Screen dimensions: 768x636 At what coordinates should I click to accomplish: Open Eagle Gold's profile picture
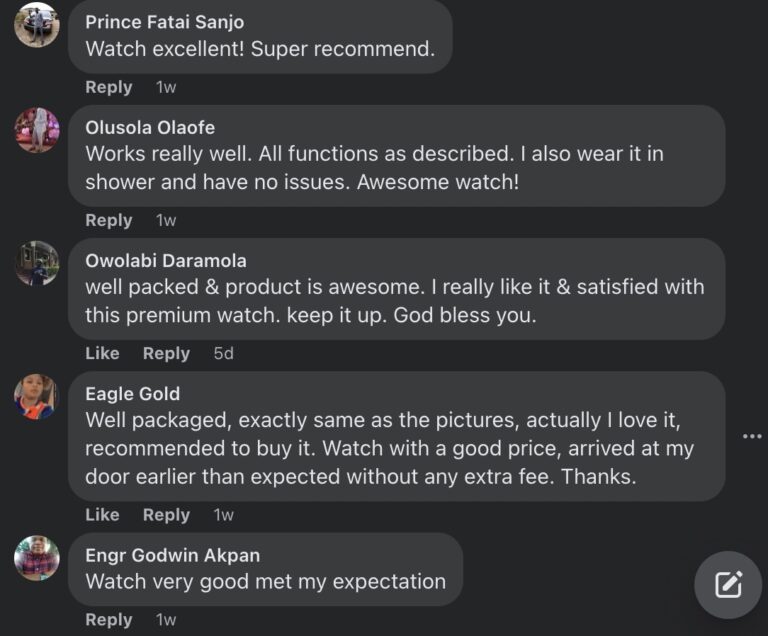37,397
